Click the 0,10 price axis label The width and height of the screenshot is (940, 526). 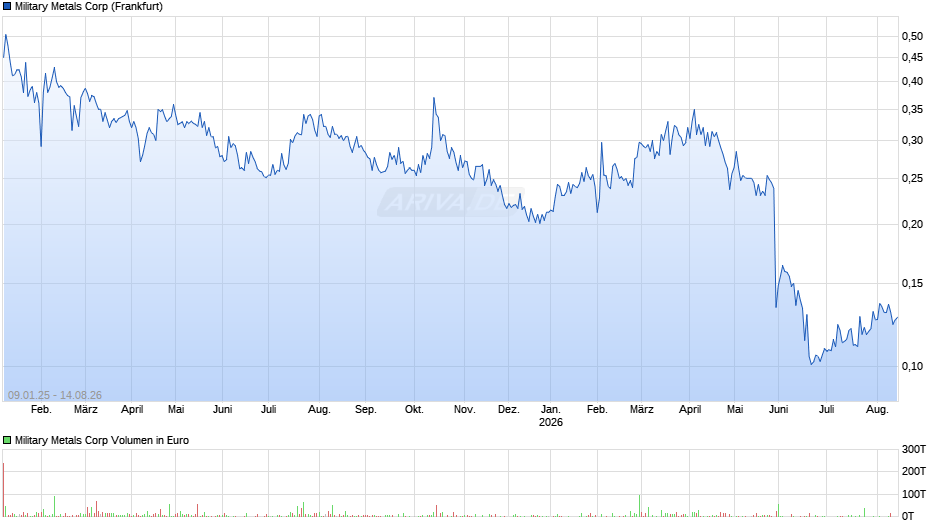912,366
